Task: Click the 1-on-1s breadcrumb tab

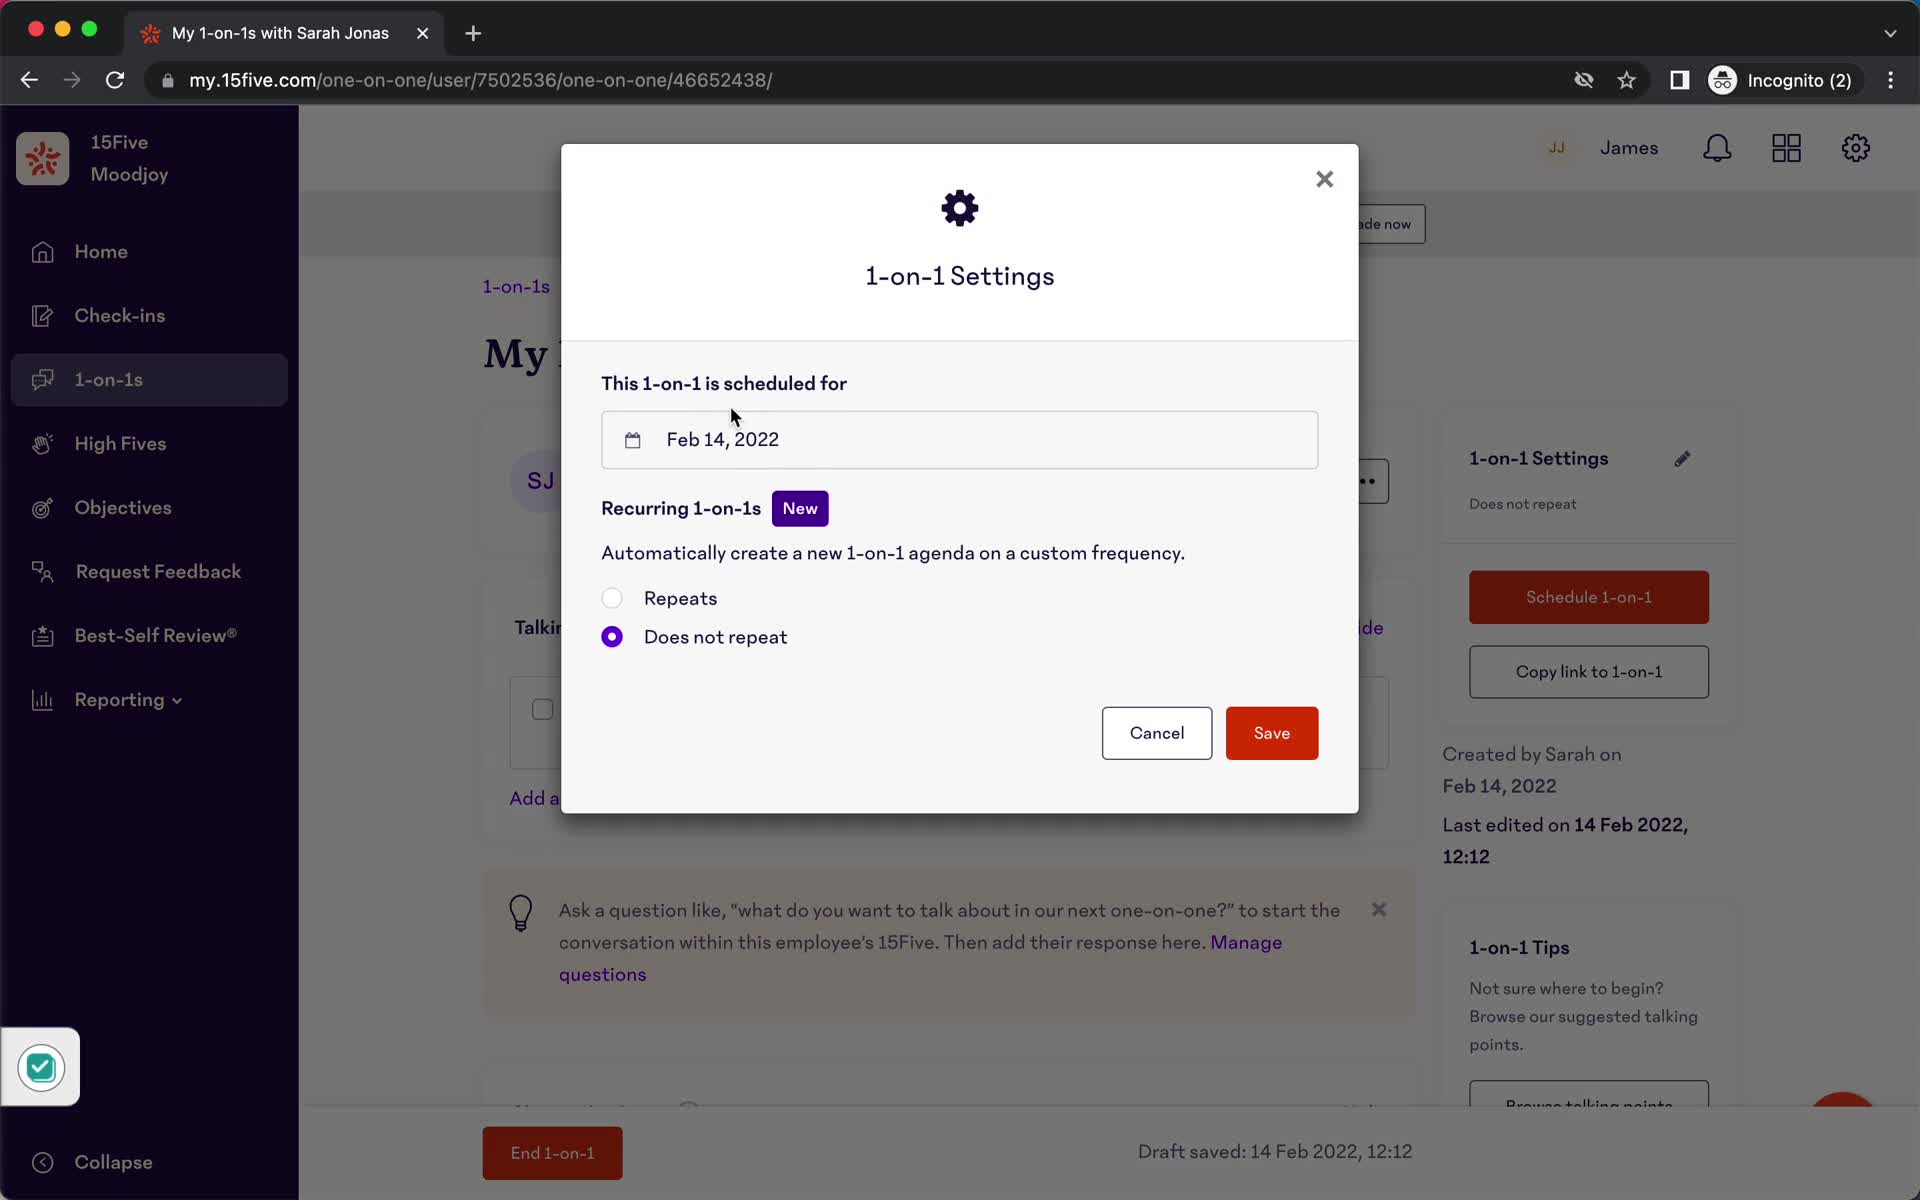Action: [x=517, y=286]
